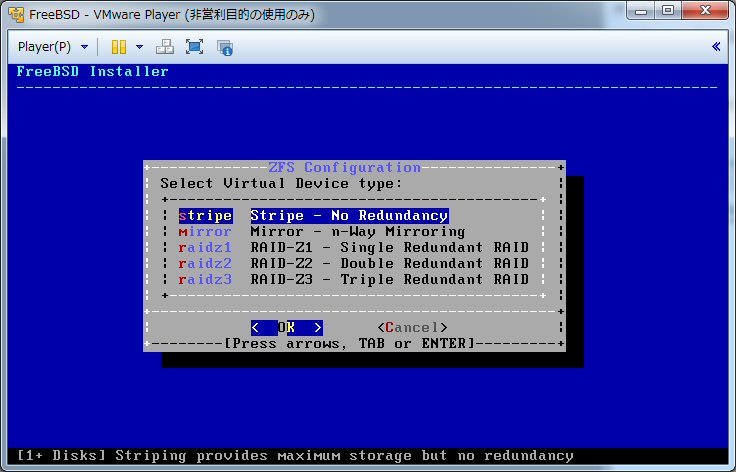Confirm selection with the OK button

tap(287, 327)
